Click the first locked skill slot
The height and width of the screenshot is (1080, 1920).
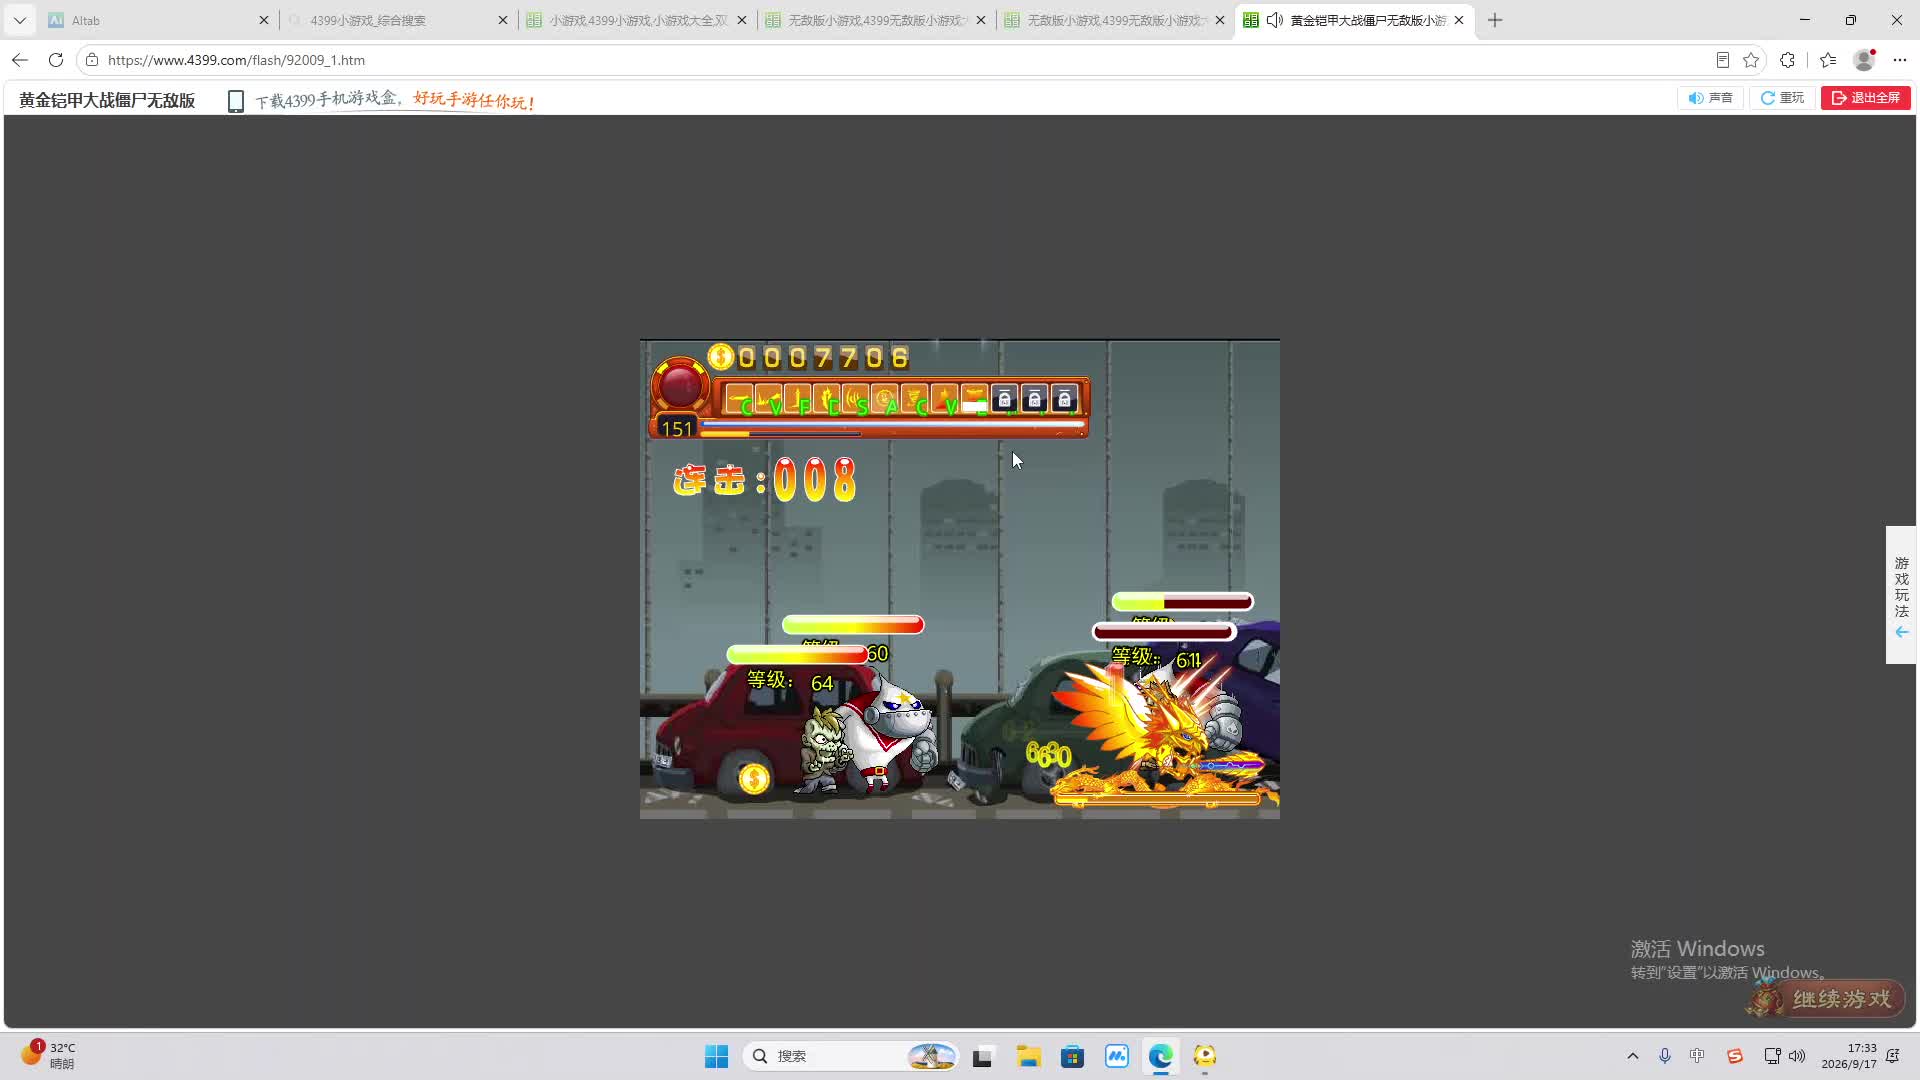(1004, 399)
